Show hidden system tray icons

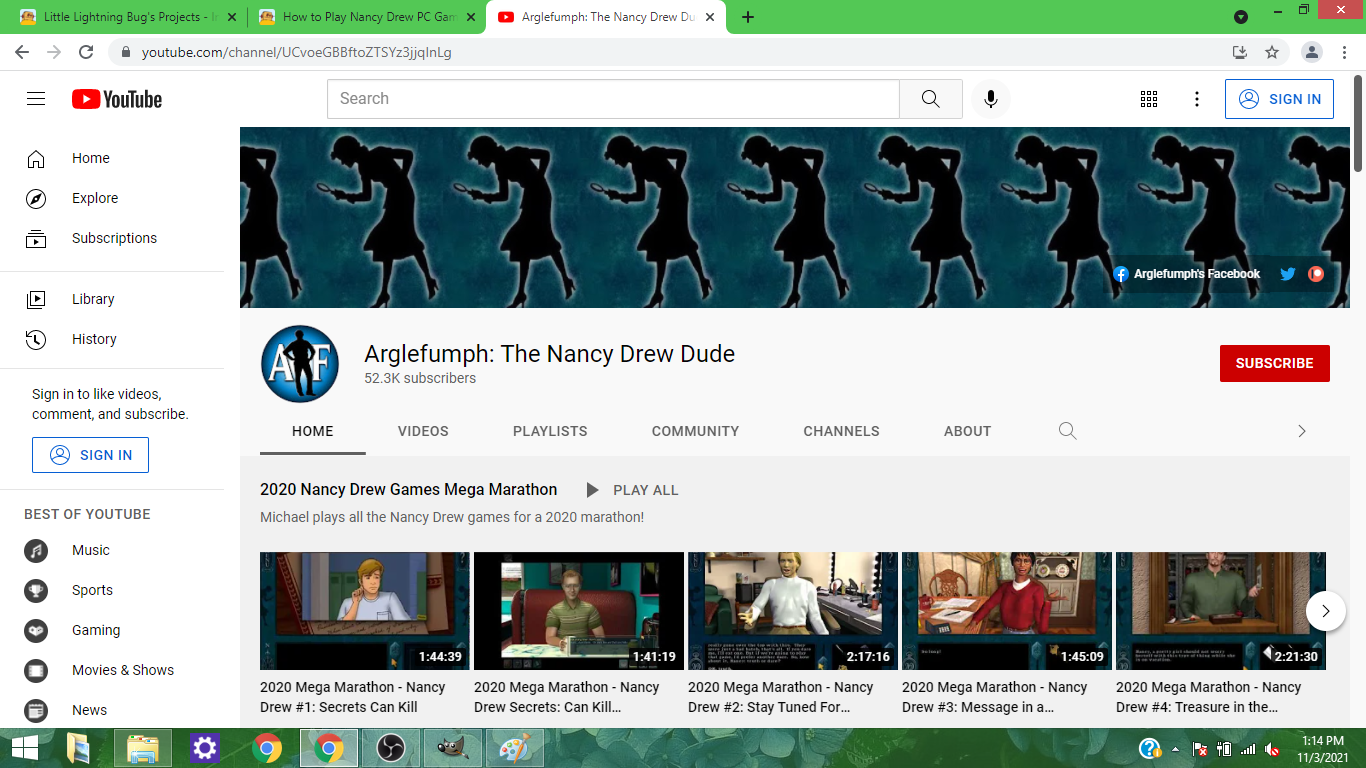coord(1176,748)
